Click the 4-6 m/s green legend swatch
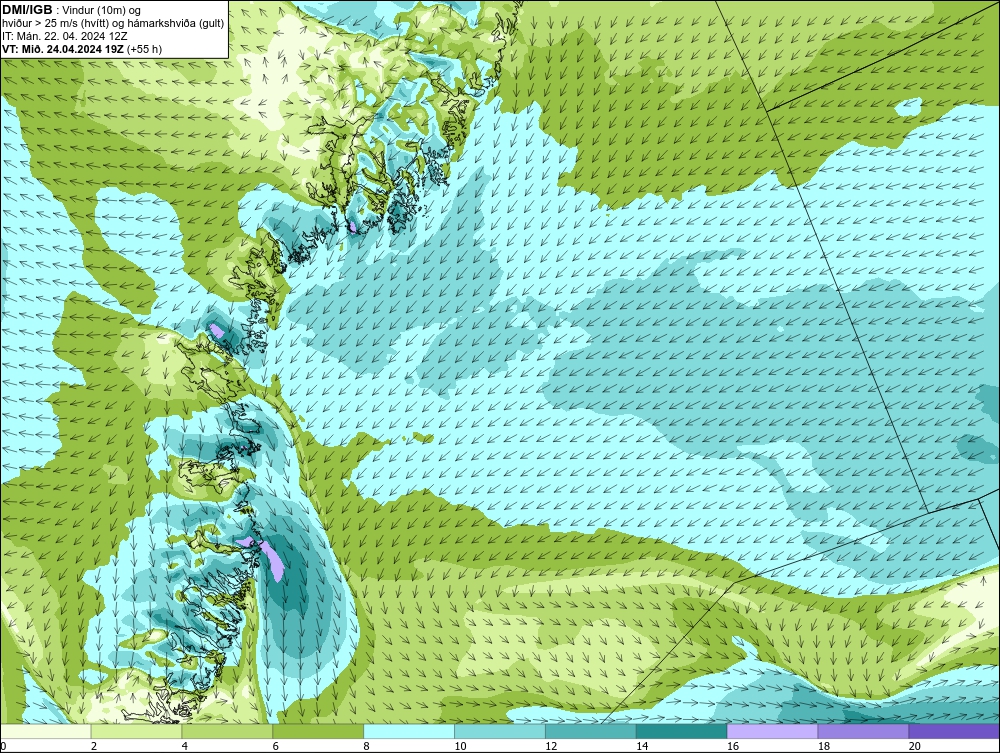The height and width of the screenshot is (753, 1000). [x=227, y=731]
